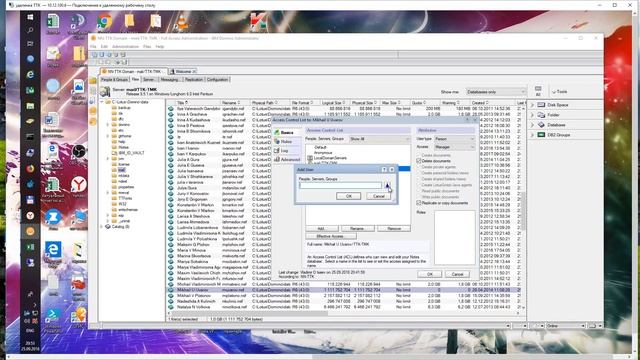
Task: Expand the domino folder in tree
Action: (108, 124)
